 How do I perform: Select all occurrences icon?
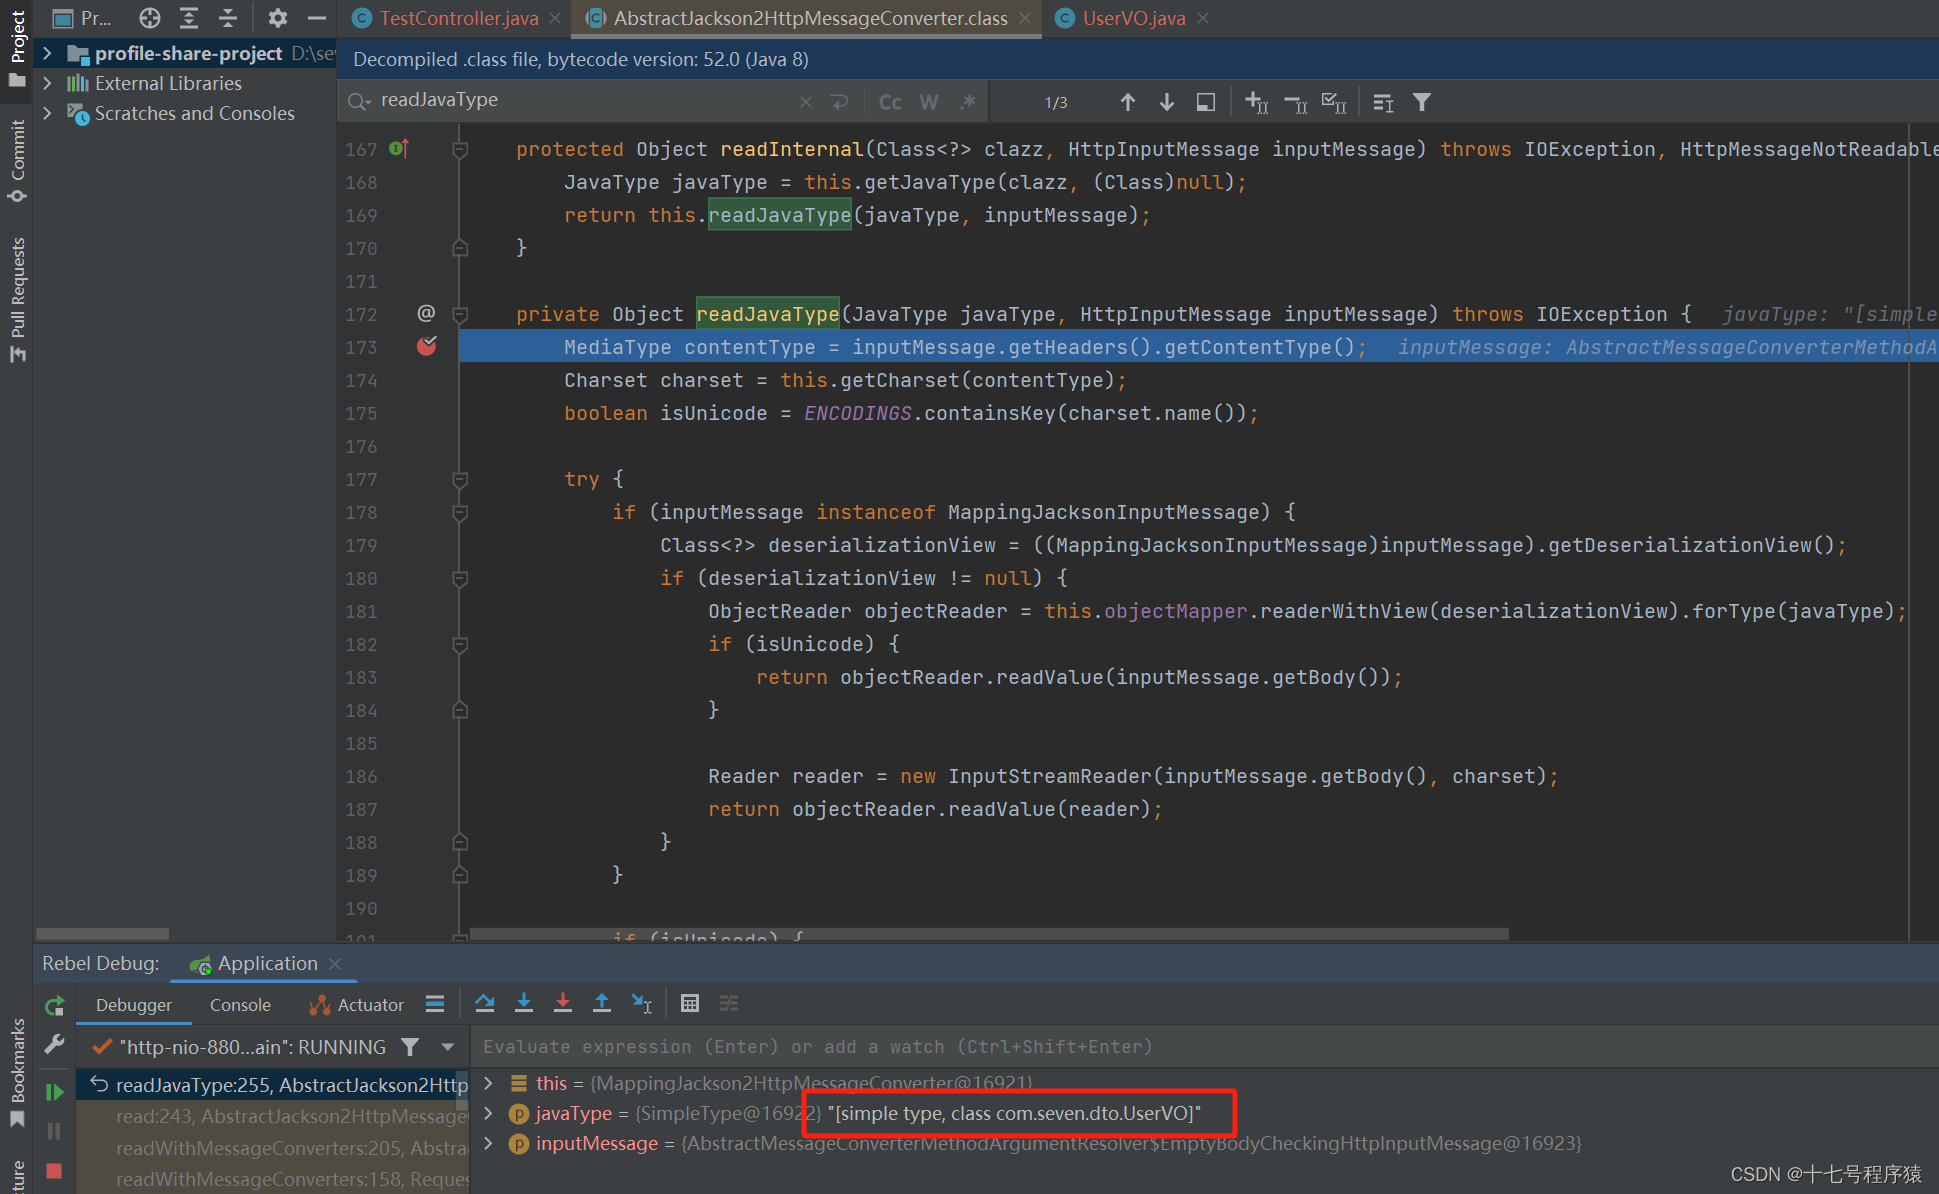tap(1334, 102)
